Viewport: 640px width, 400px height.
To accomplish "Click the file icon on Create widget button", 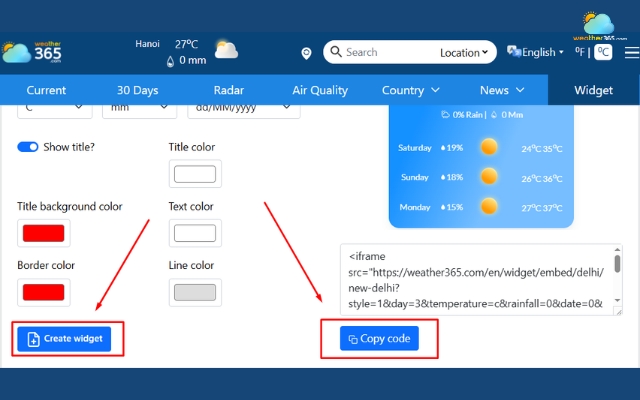I will coord(33,339).
